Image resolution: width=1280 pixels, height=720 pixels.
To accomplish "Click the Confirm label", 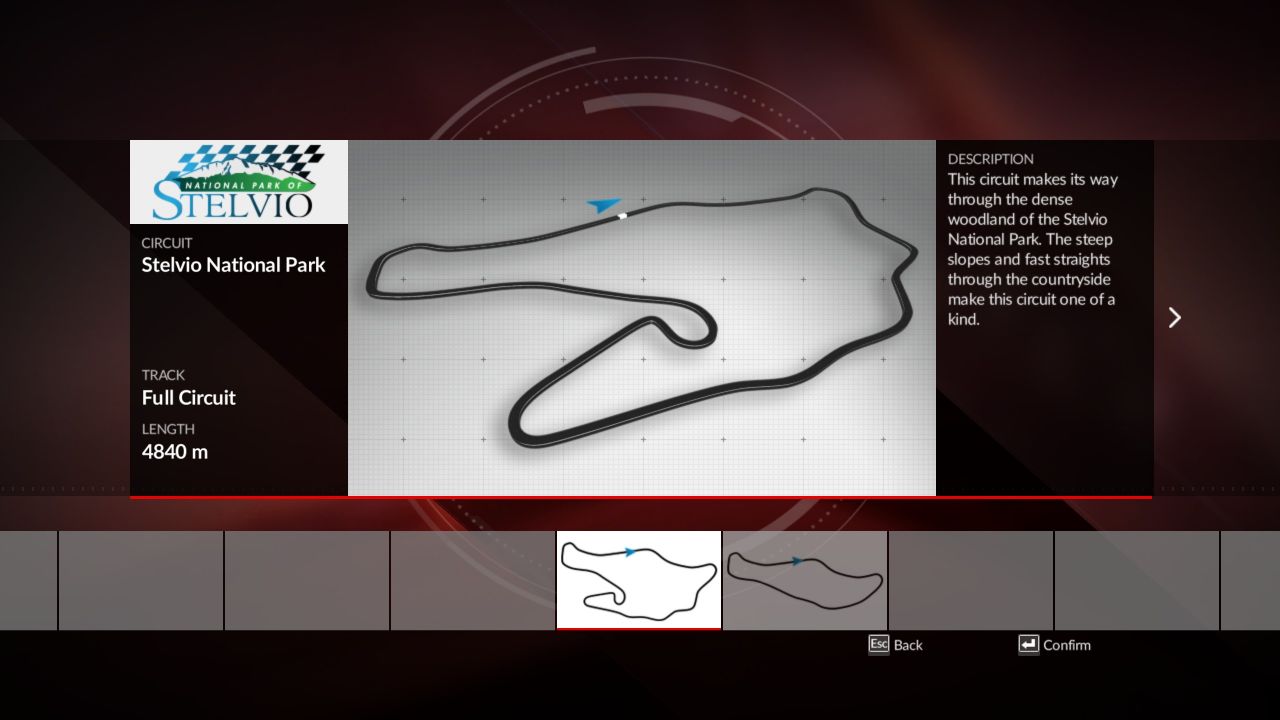I will point(1066,645).
